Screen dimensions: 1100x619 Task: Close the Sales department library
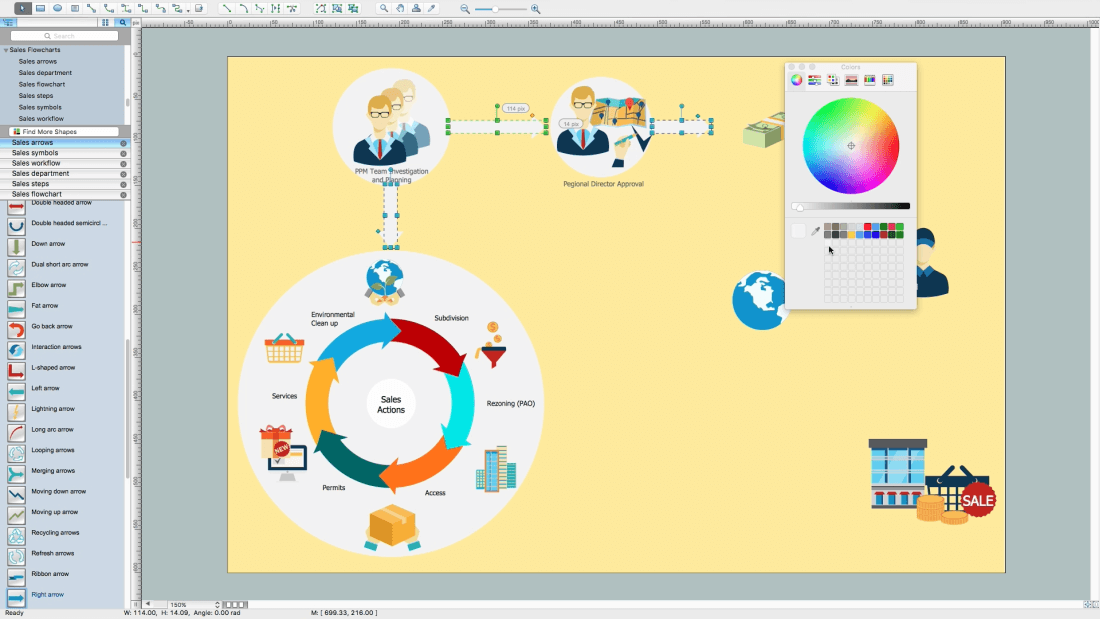pyautogui.click(x=123, y=174)
